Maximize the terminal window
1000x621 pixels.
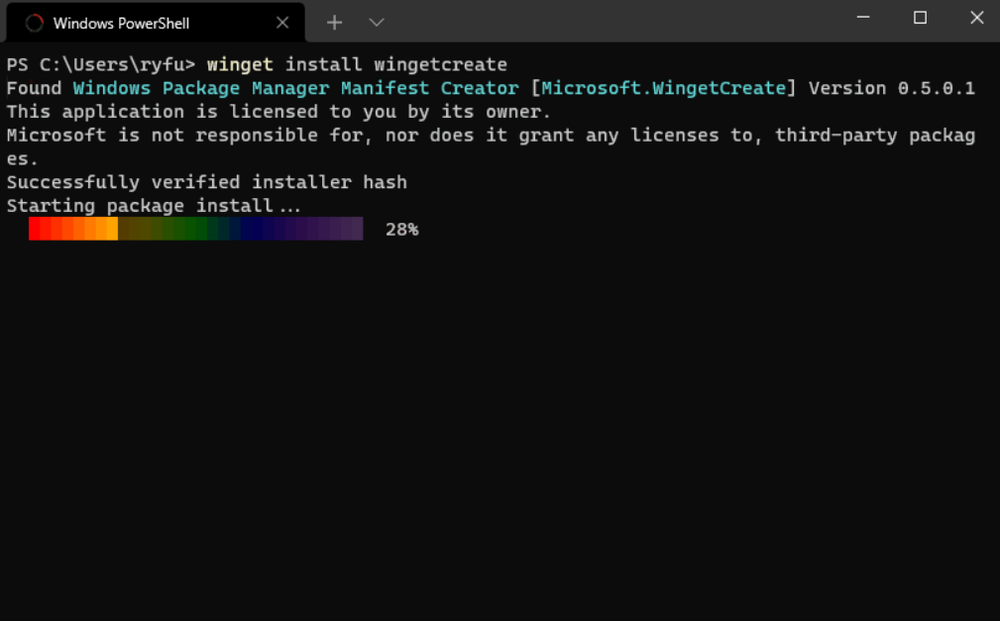pyautogui.click(x=920, y=17)
